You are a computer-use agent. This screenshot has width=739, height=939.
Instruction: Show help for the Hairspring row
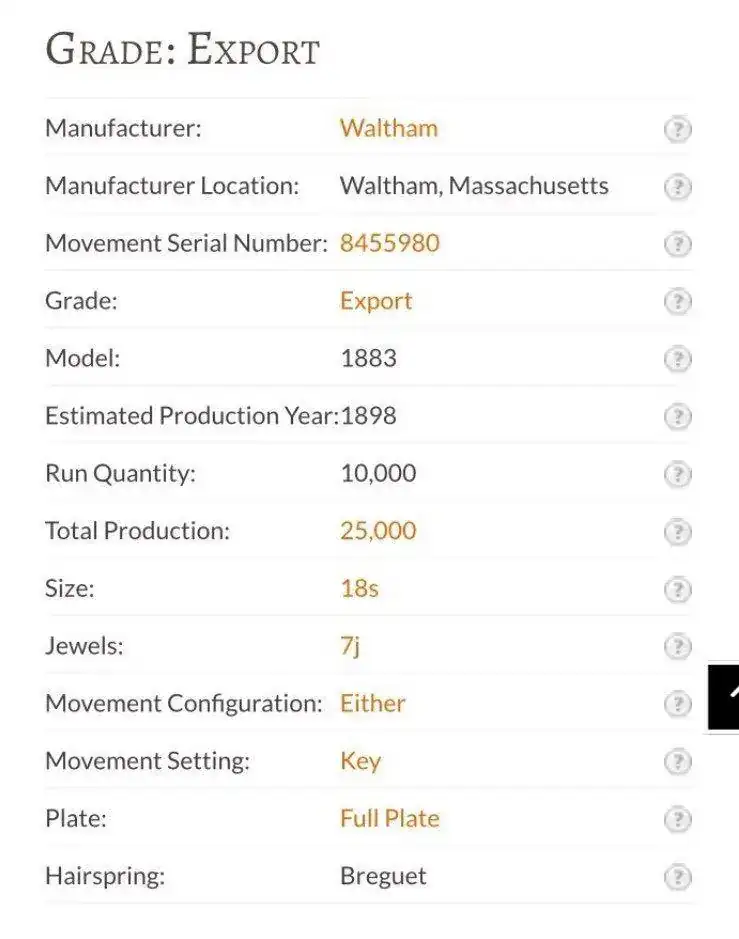[x=678, y=877]
